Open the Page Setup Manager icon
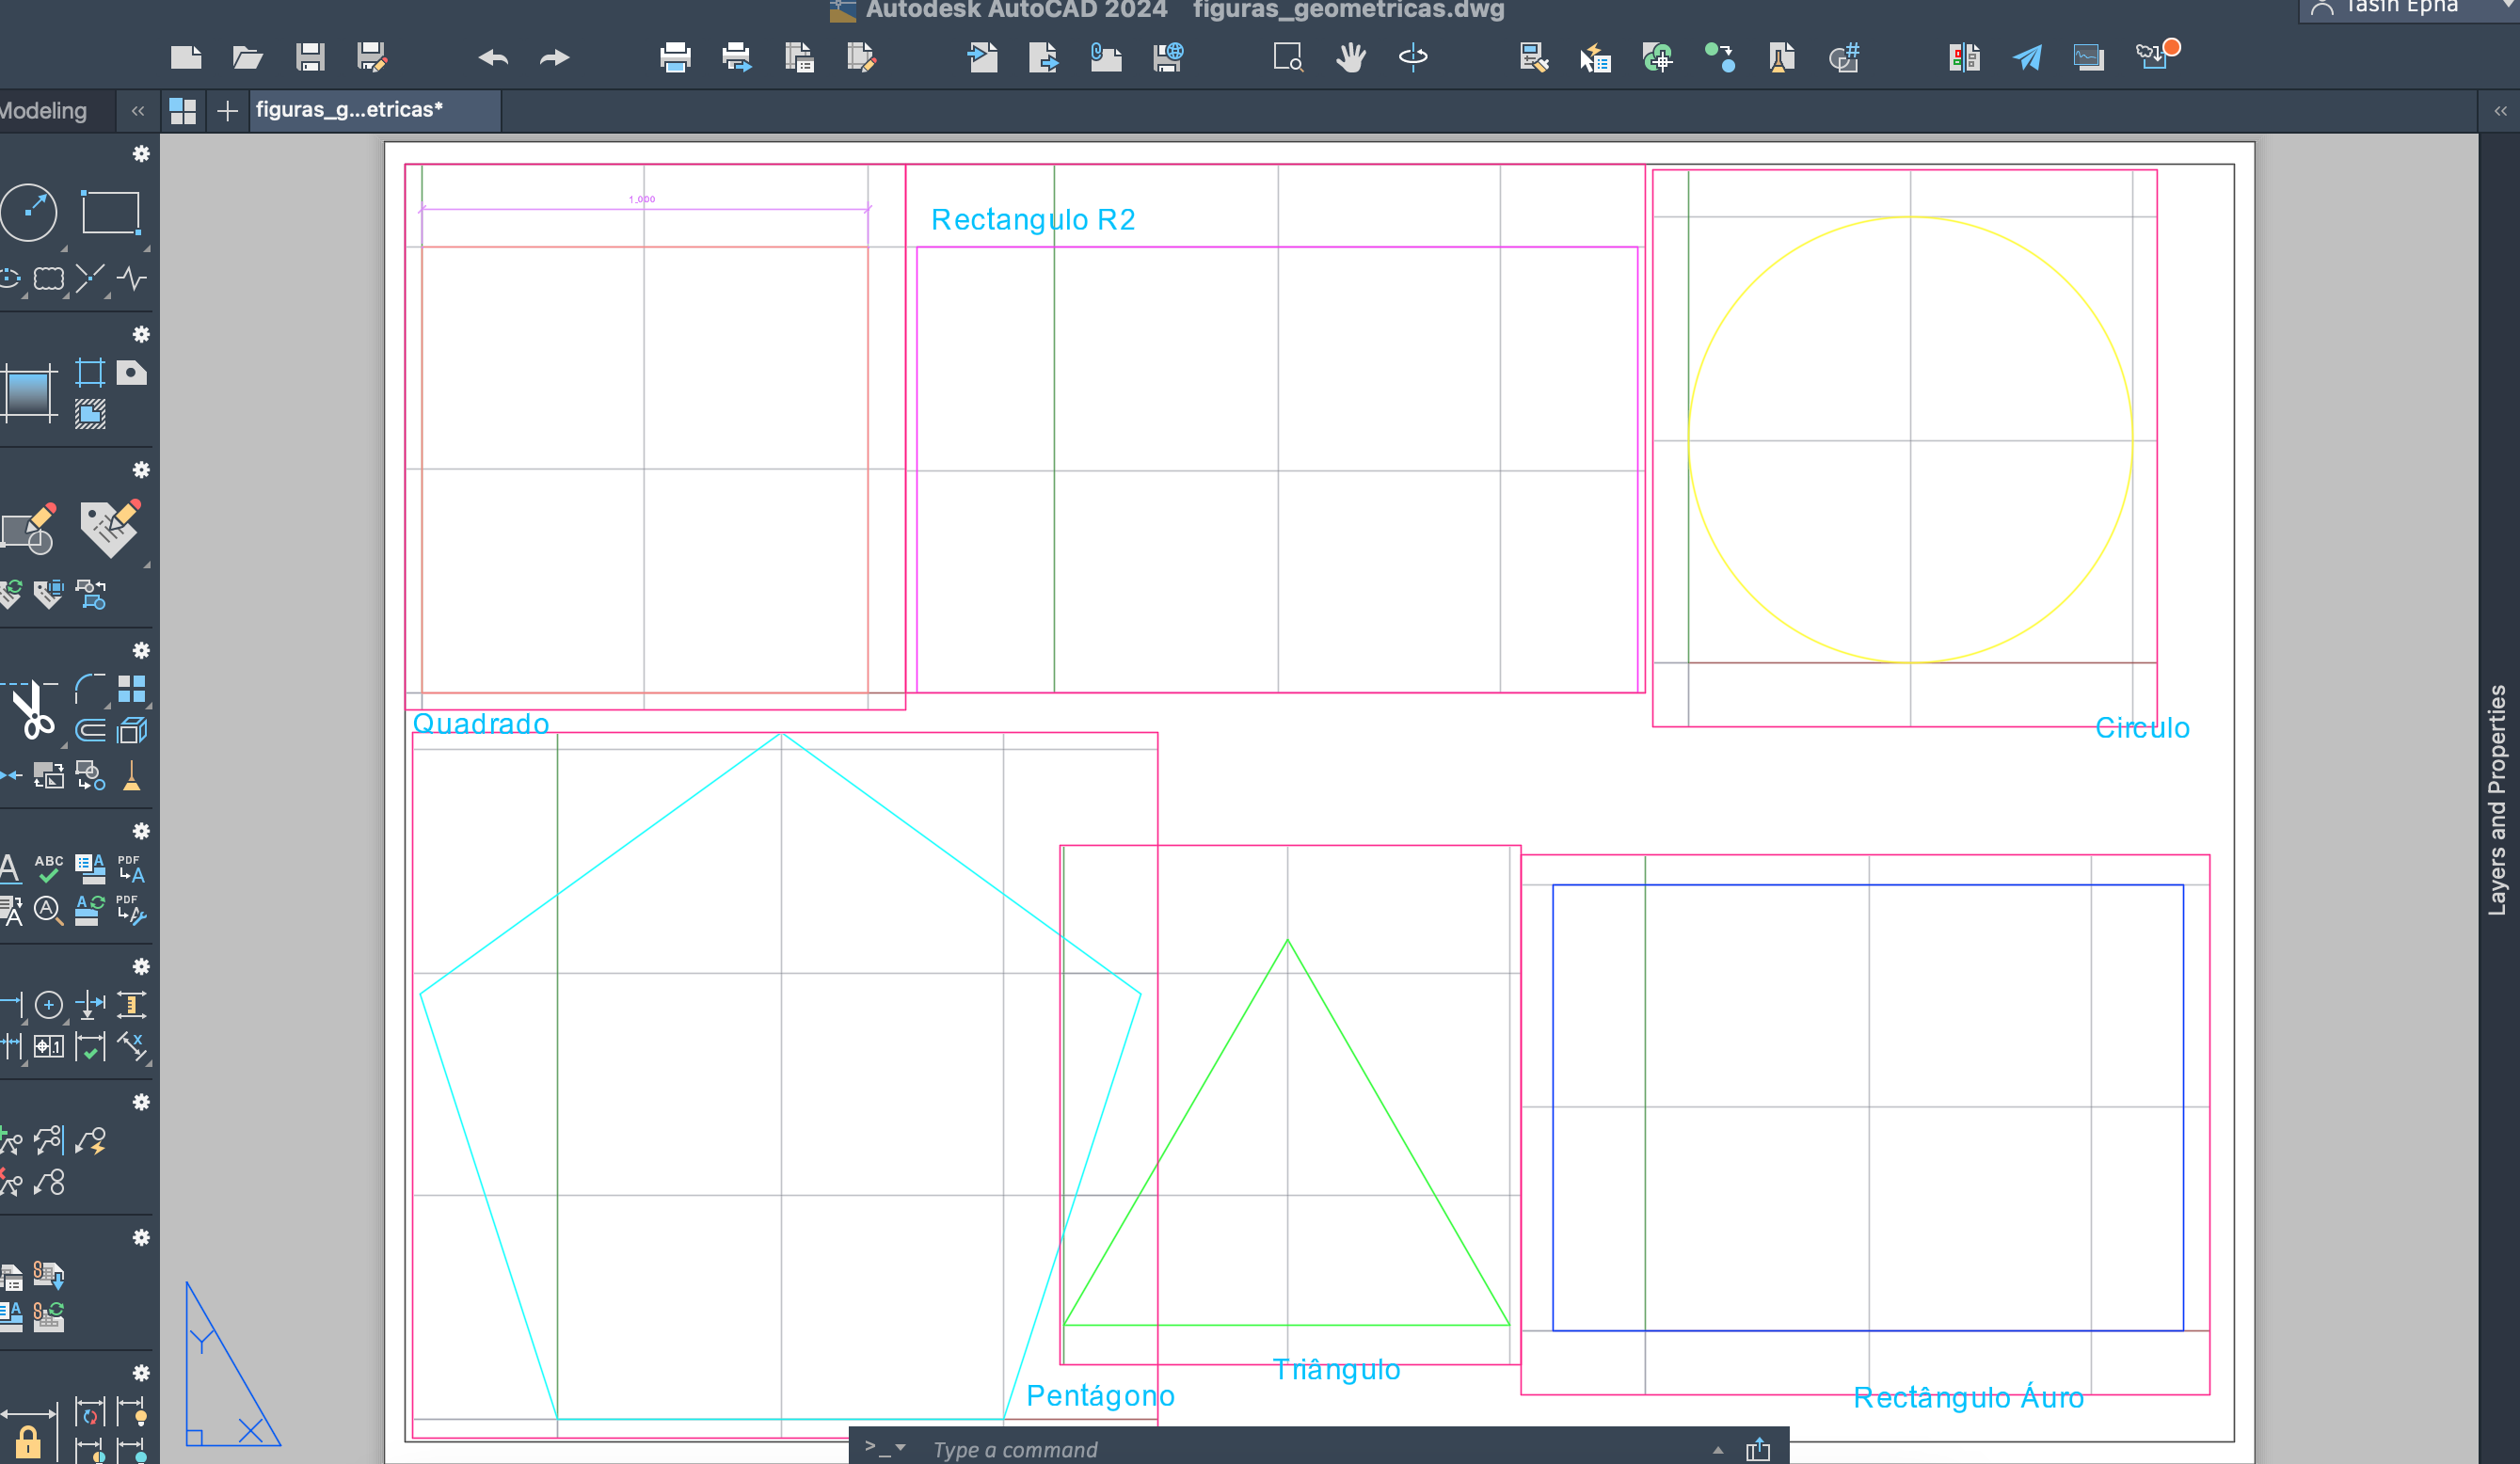 click(x=799, y=57)
